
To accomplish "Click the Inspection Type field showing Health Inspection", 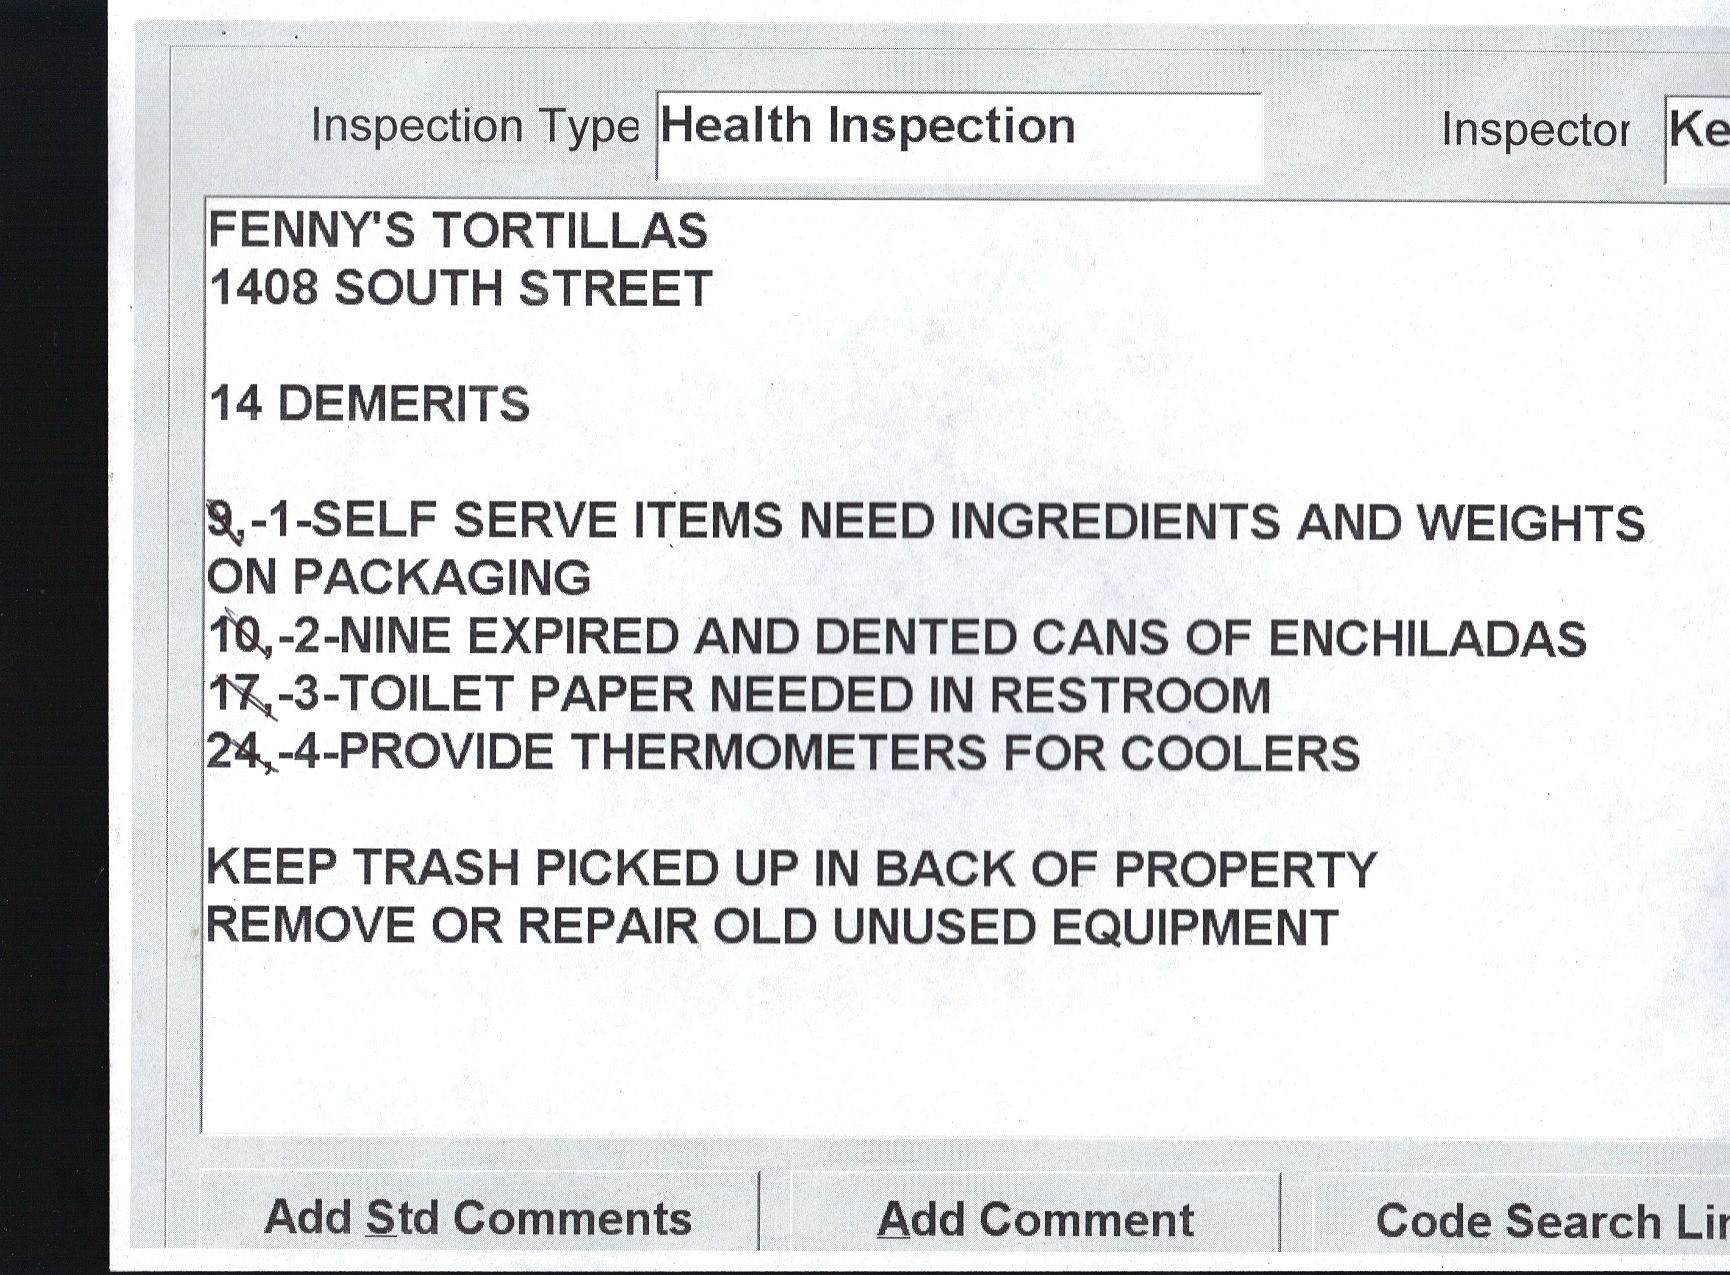I will click(958, 135).
